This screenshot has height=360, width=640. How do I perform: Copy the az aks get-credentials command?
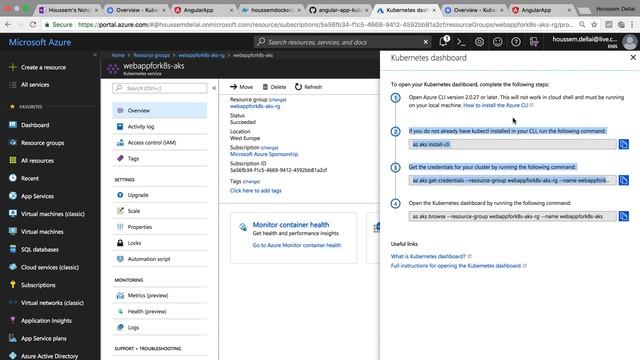(624, 180)
